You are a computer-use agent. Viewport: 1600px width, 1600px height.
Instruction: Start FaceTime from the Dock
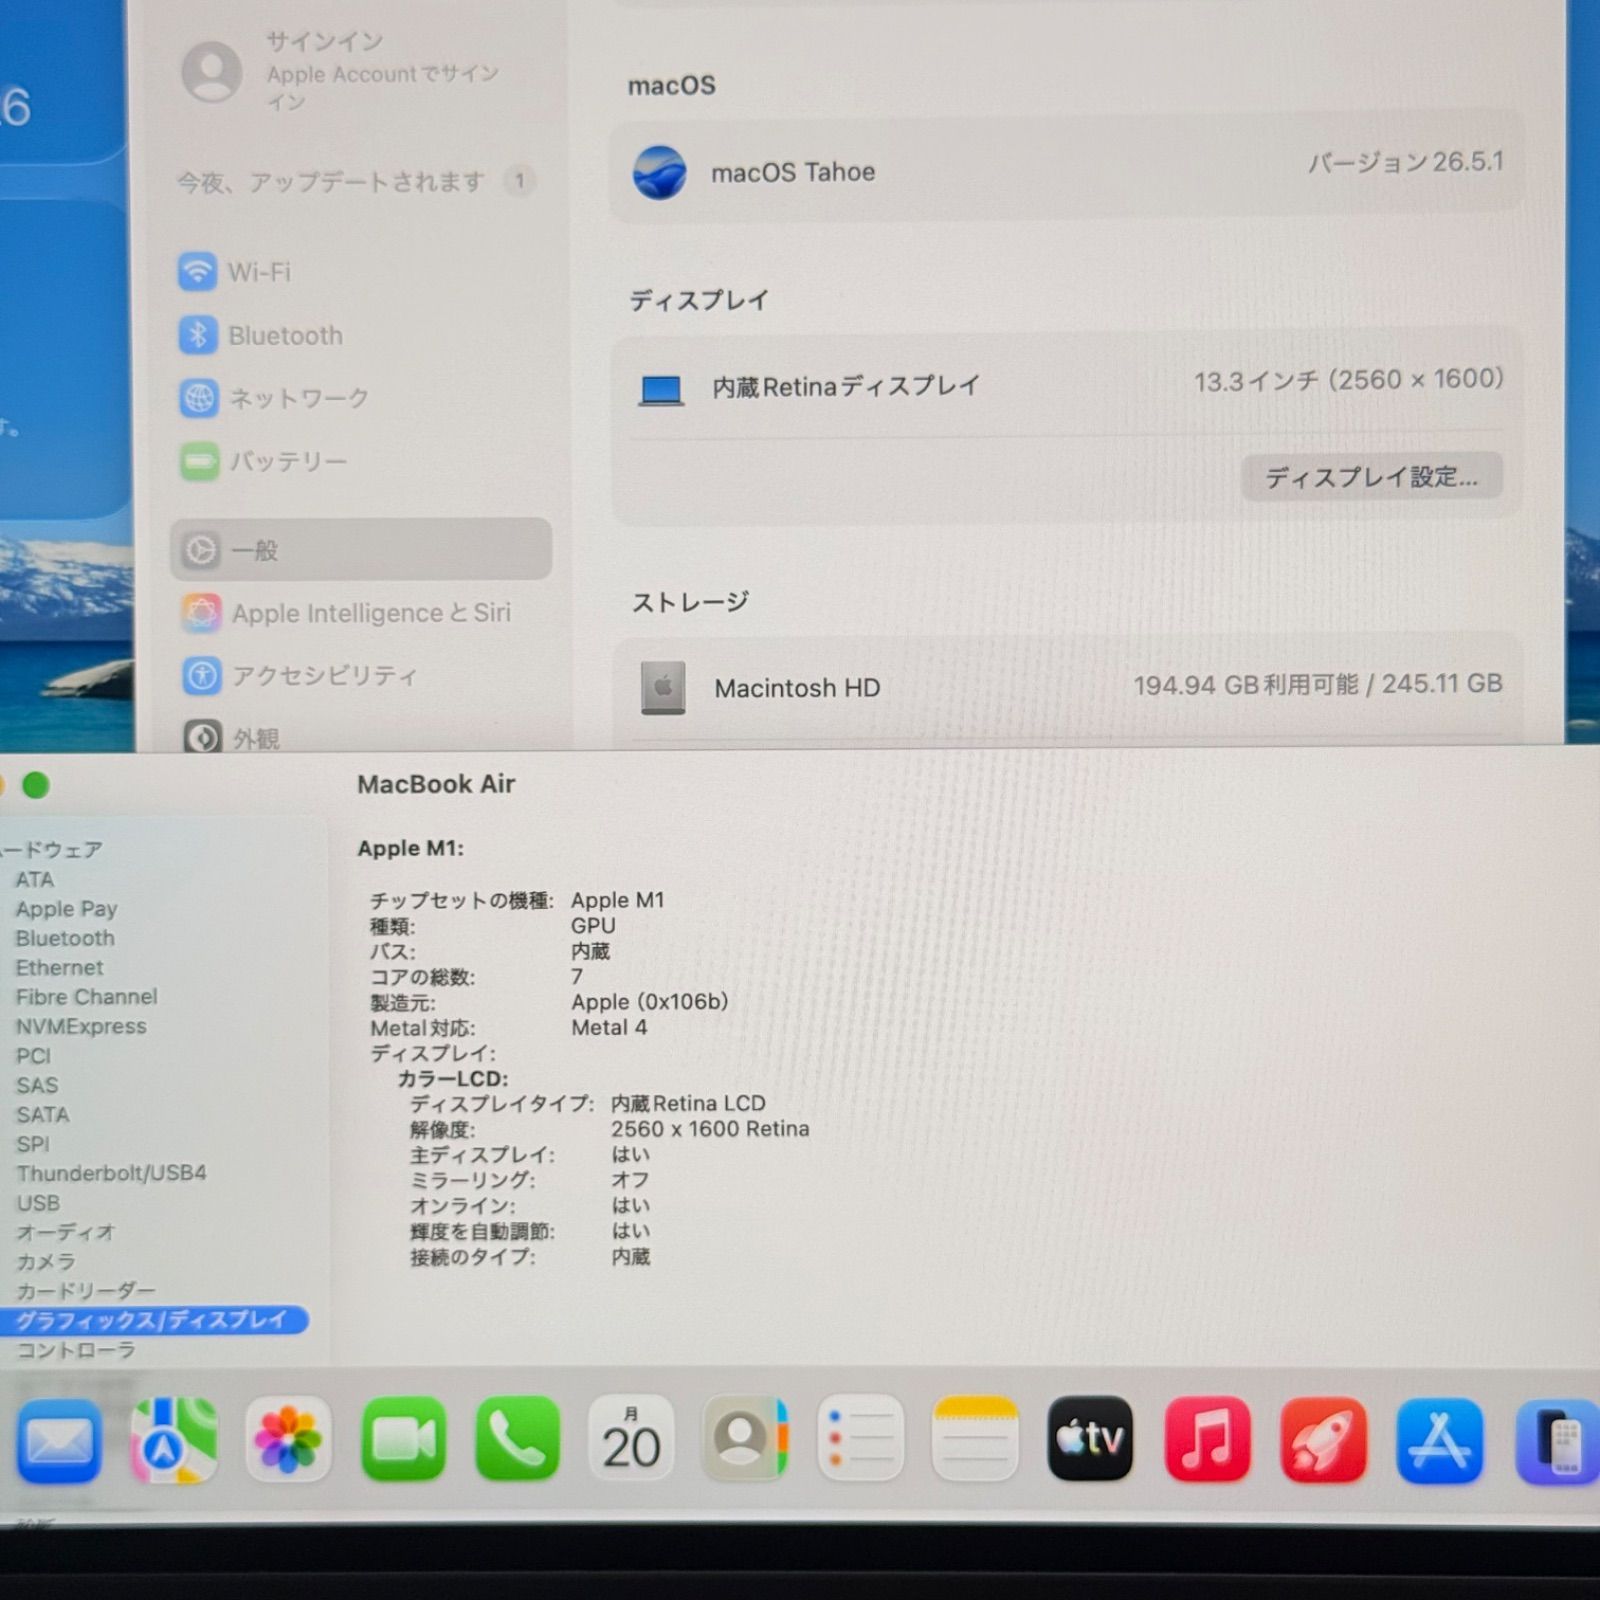pos(403,1439)
